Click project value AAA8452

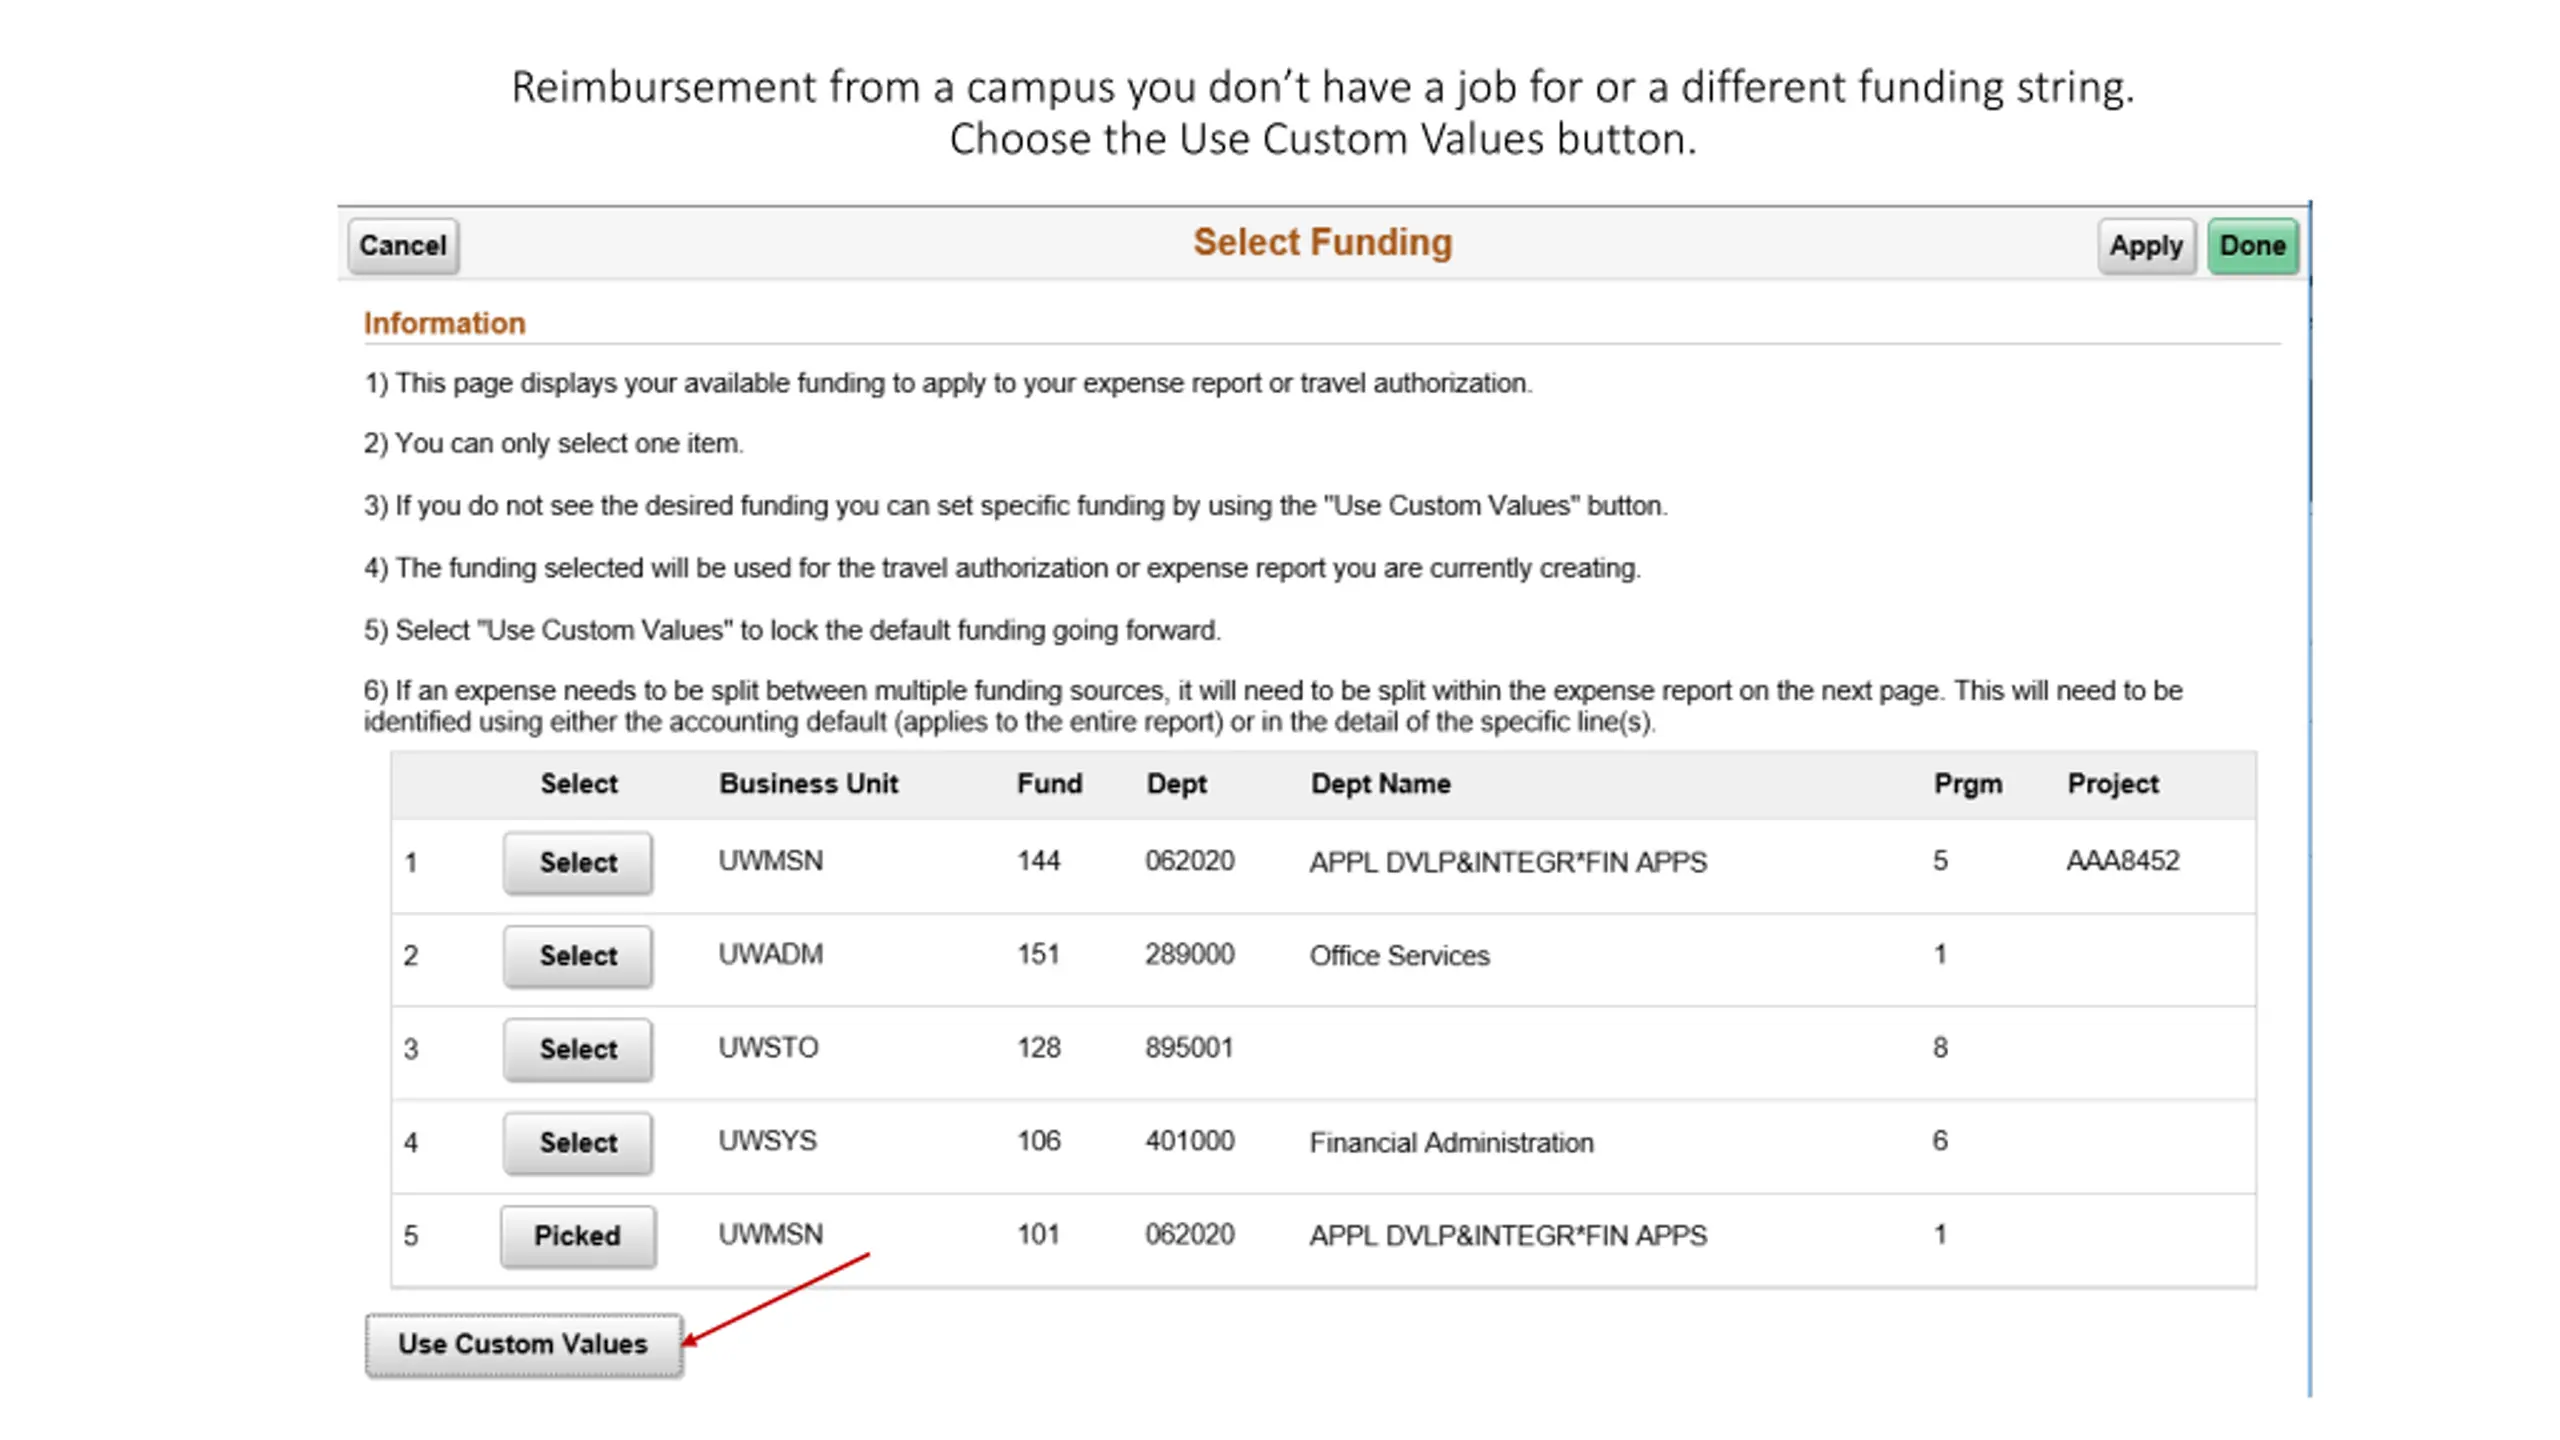[2122, 861]
